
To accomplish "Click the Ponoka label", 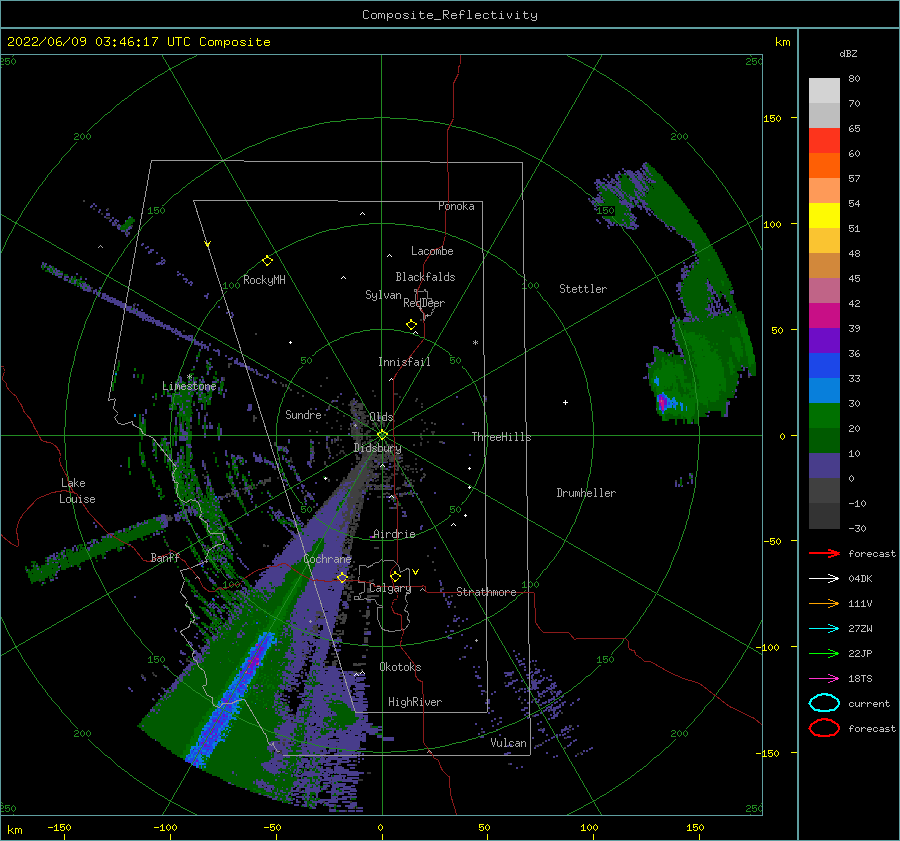I will coord(456,206).
